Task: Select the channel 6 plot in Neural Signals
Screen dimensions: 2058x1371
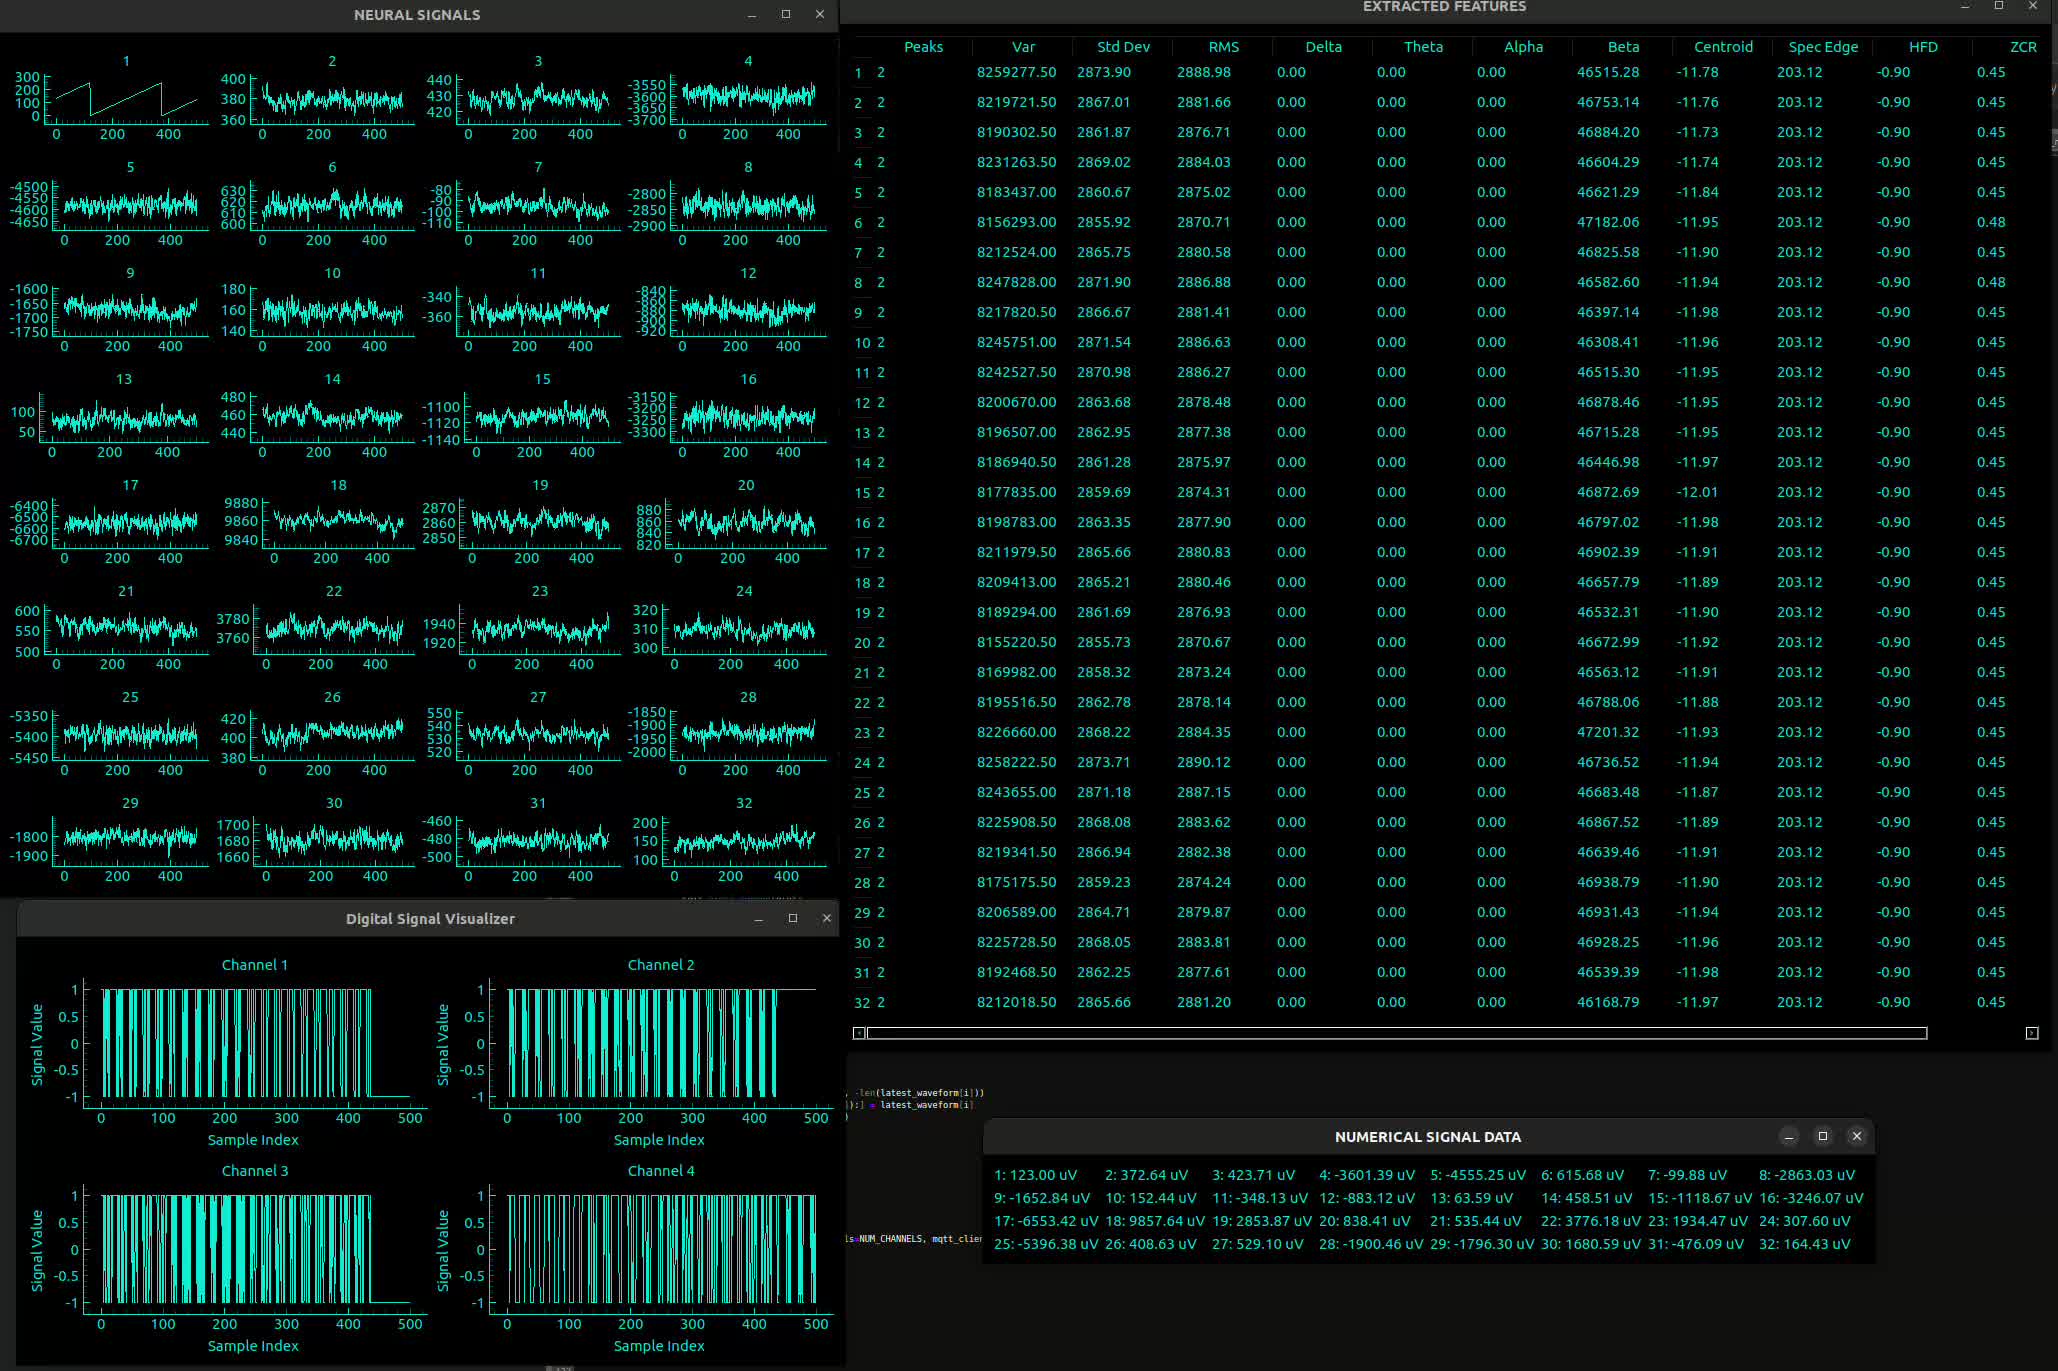Action: click(x=333, y=206)
